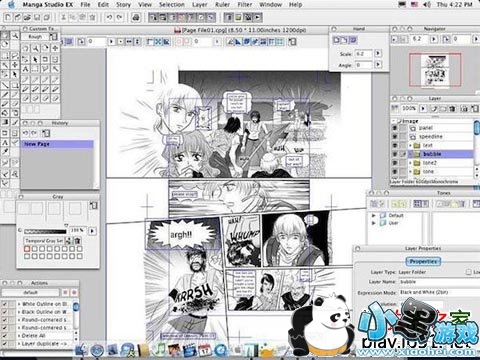
Task: Select the magnifier tool in left tool palette
Action: (15, 35)
